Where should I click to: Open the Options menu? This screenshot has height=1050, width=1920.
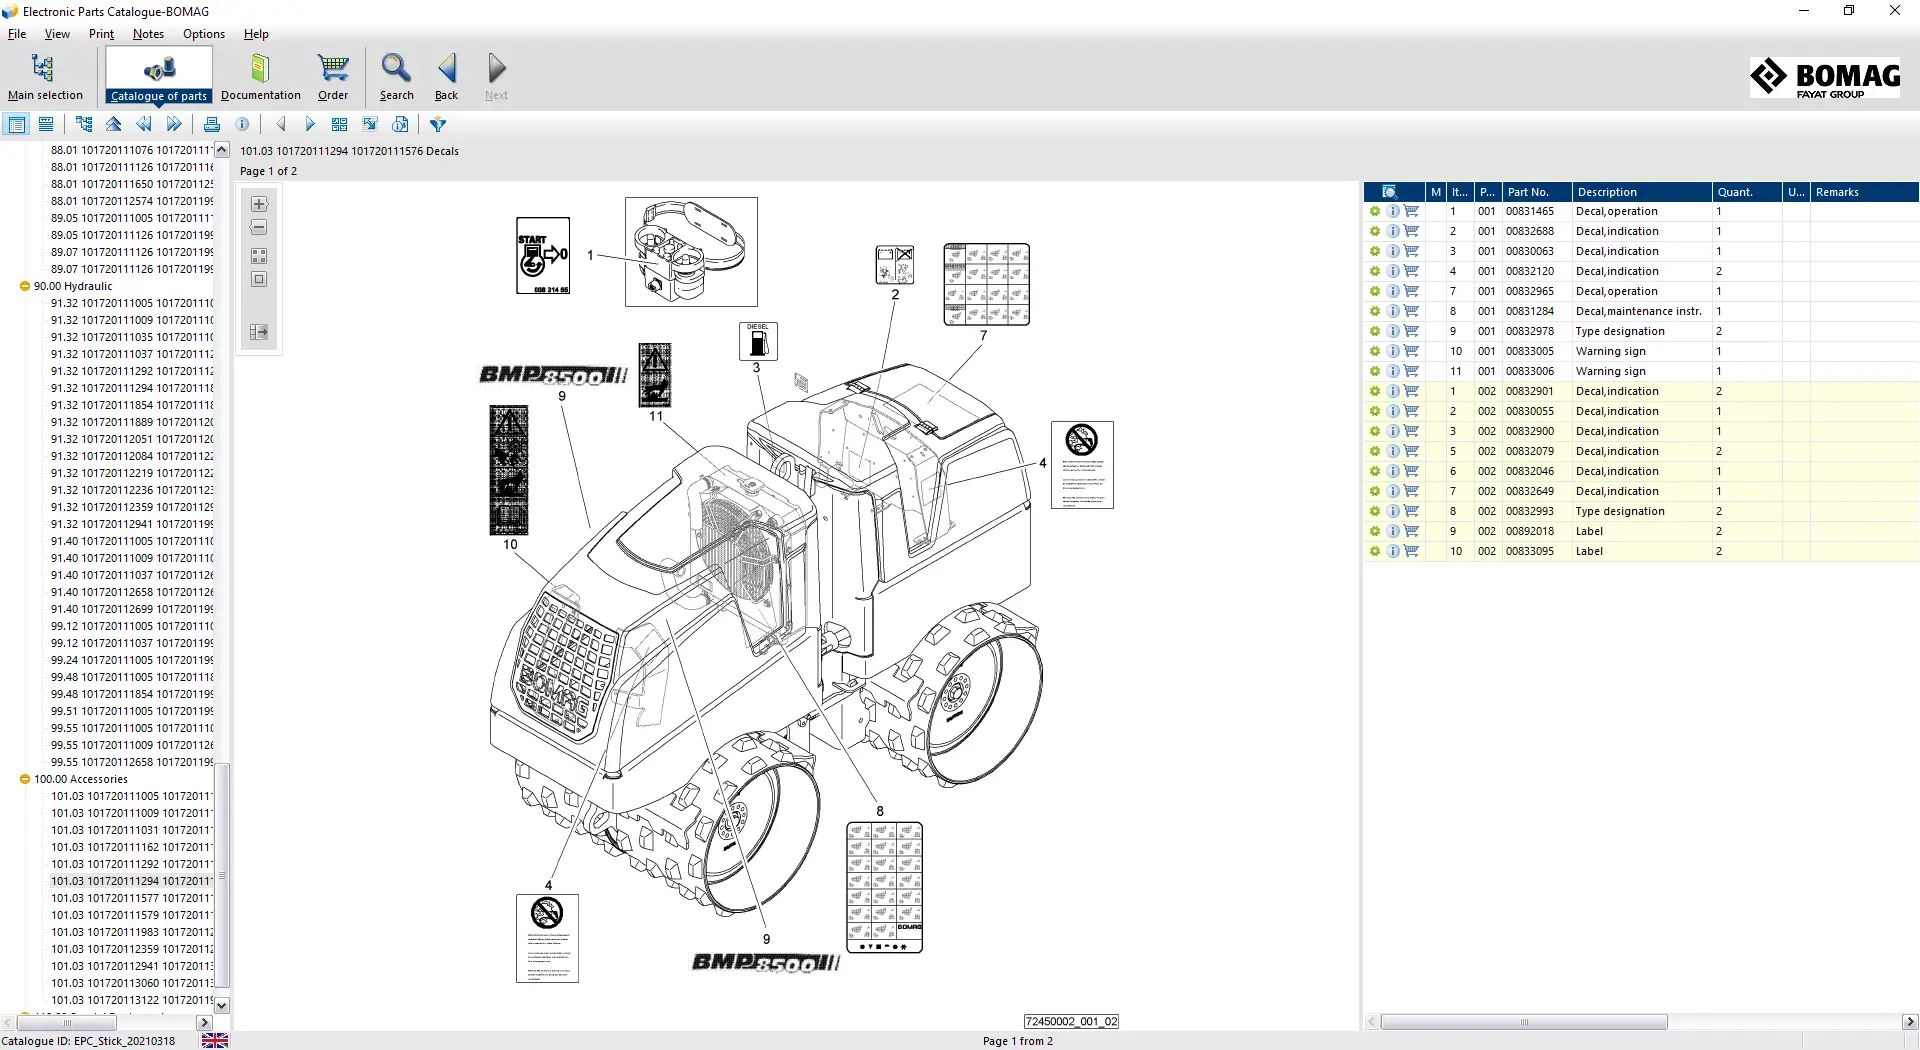coord(204,34)
